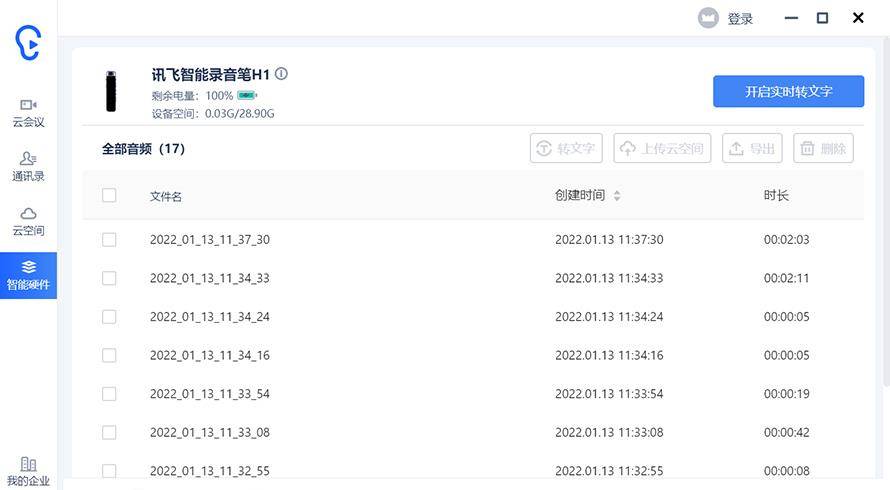Click duration 00:02:11
The height and width of the screenshot is (490, 890).
pyautogui.click(x=787, y=278)
